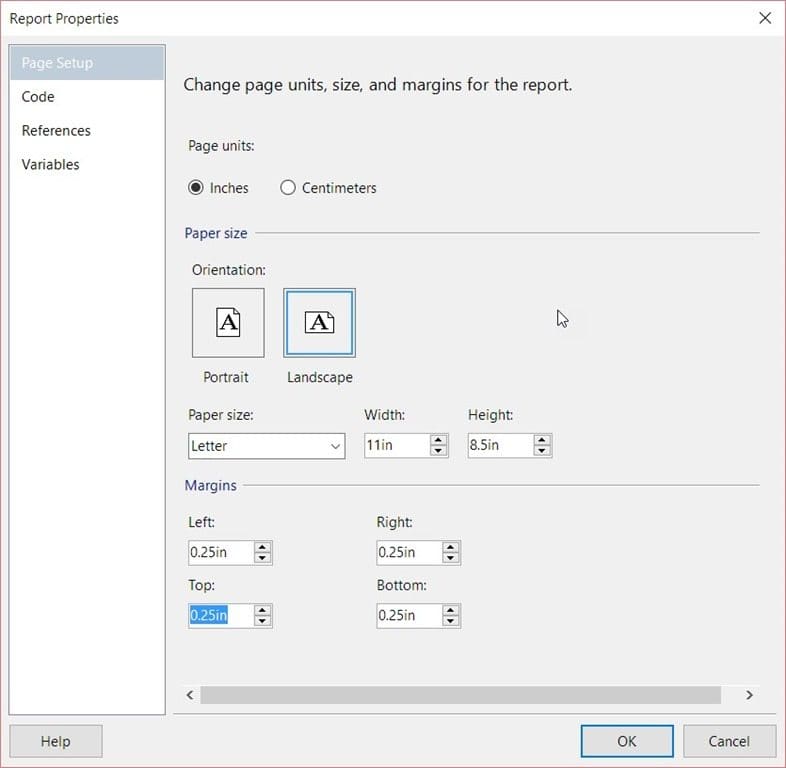Viewport: 786px width, 768px height.
Task: Select the Landscape orientation icon
Action: coord(319,322)
